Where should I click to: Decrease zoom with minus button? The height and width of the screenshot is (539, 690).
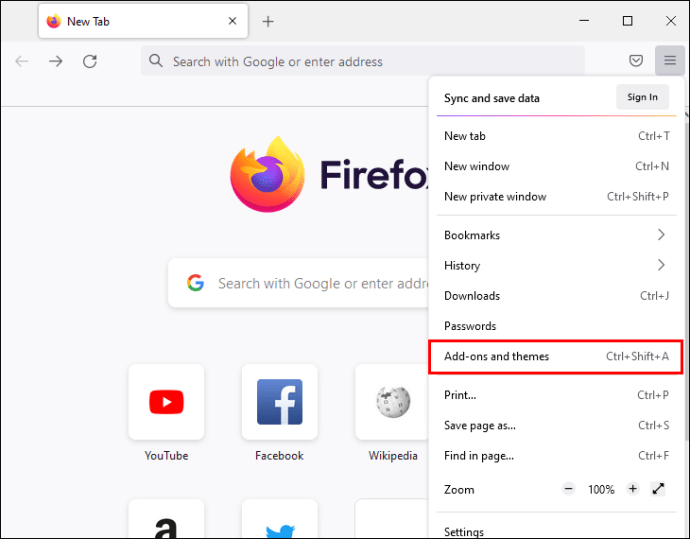(569, 489)
